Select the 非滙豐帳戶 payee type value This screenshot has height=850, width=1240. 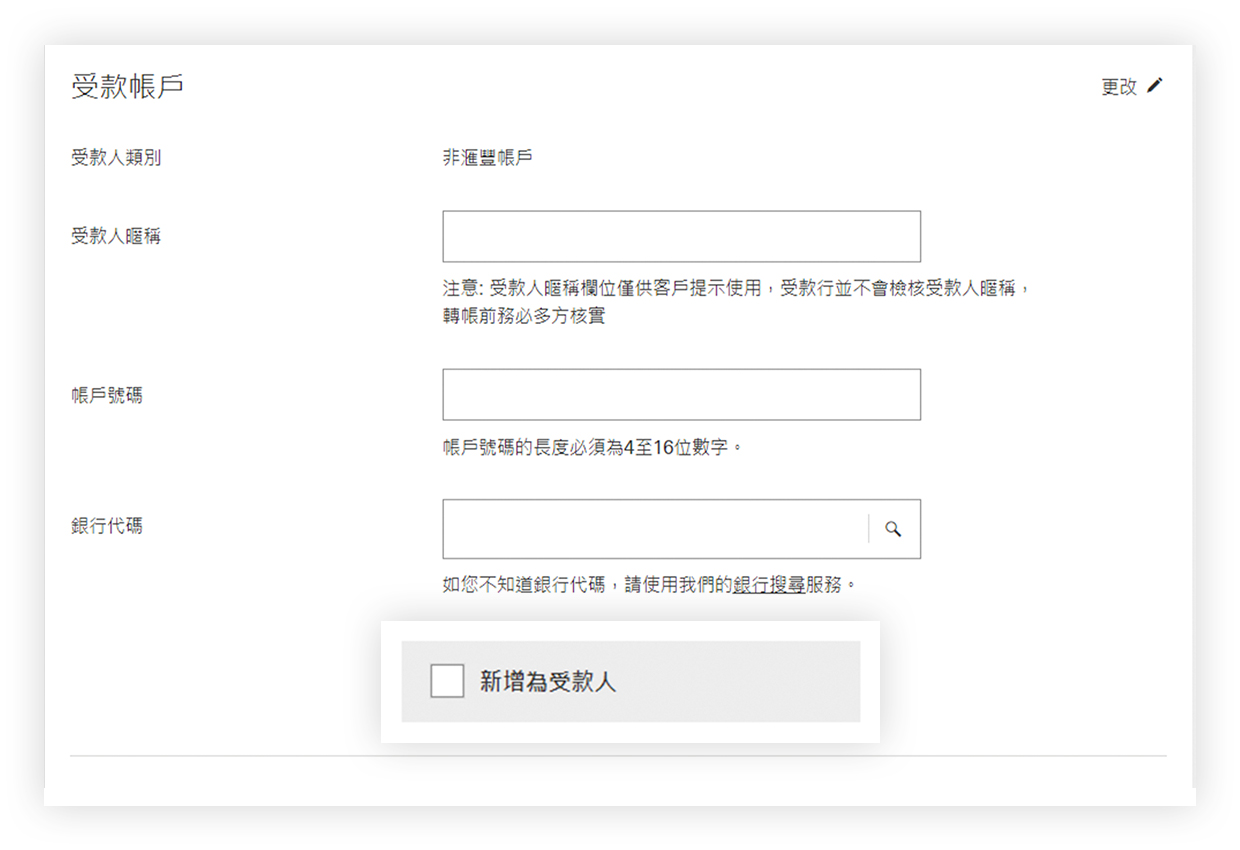pyautogui.click(x=487, y=157)
